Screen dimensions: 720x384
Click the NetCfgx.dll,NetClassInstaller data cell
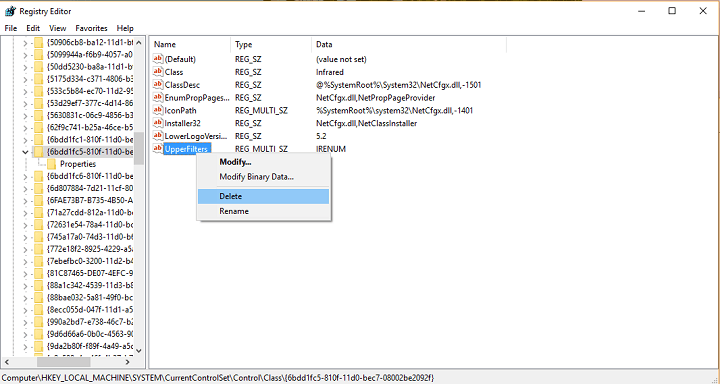(x=366, y=123)
